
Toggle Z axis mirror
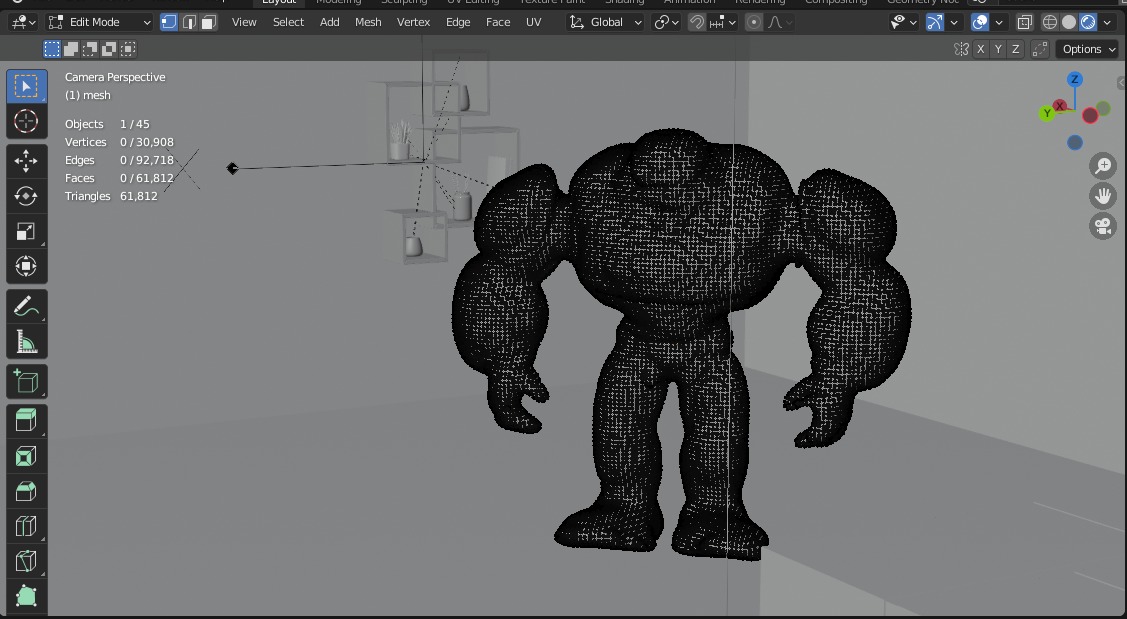click(x=1016, y=49)
